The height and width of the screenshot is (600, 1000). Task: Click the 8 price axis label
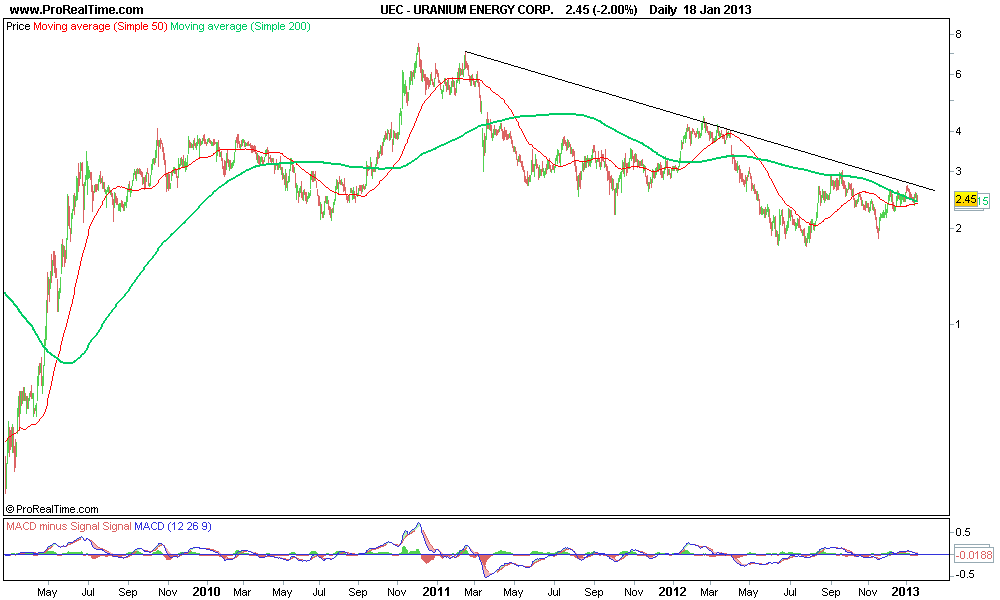click(x=958, y=34)
